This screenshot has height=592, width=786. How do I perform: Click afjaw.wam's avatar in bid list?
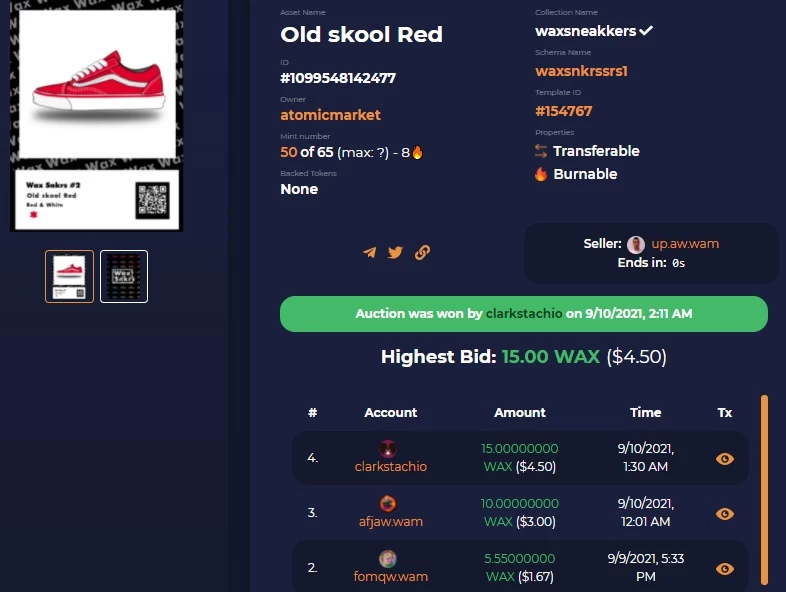click(388, 503)
